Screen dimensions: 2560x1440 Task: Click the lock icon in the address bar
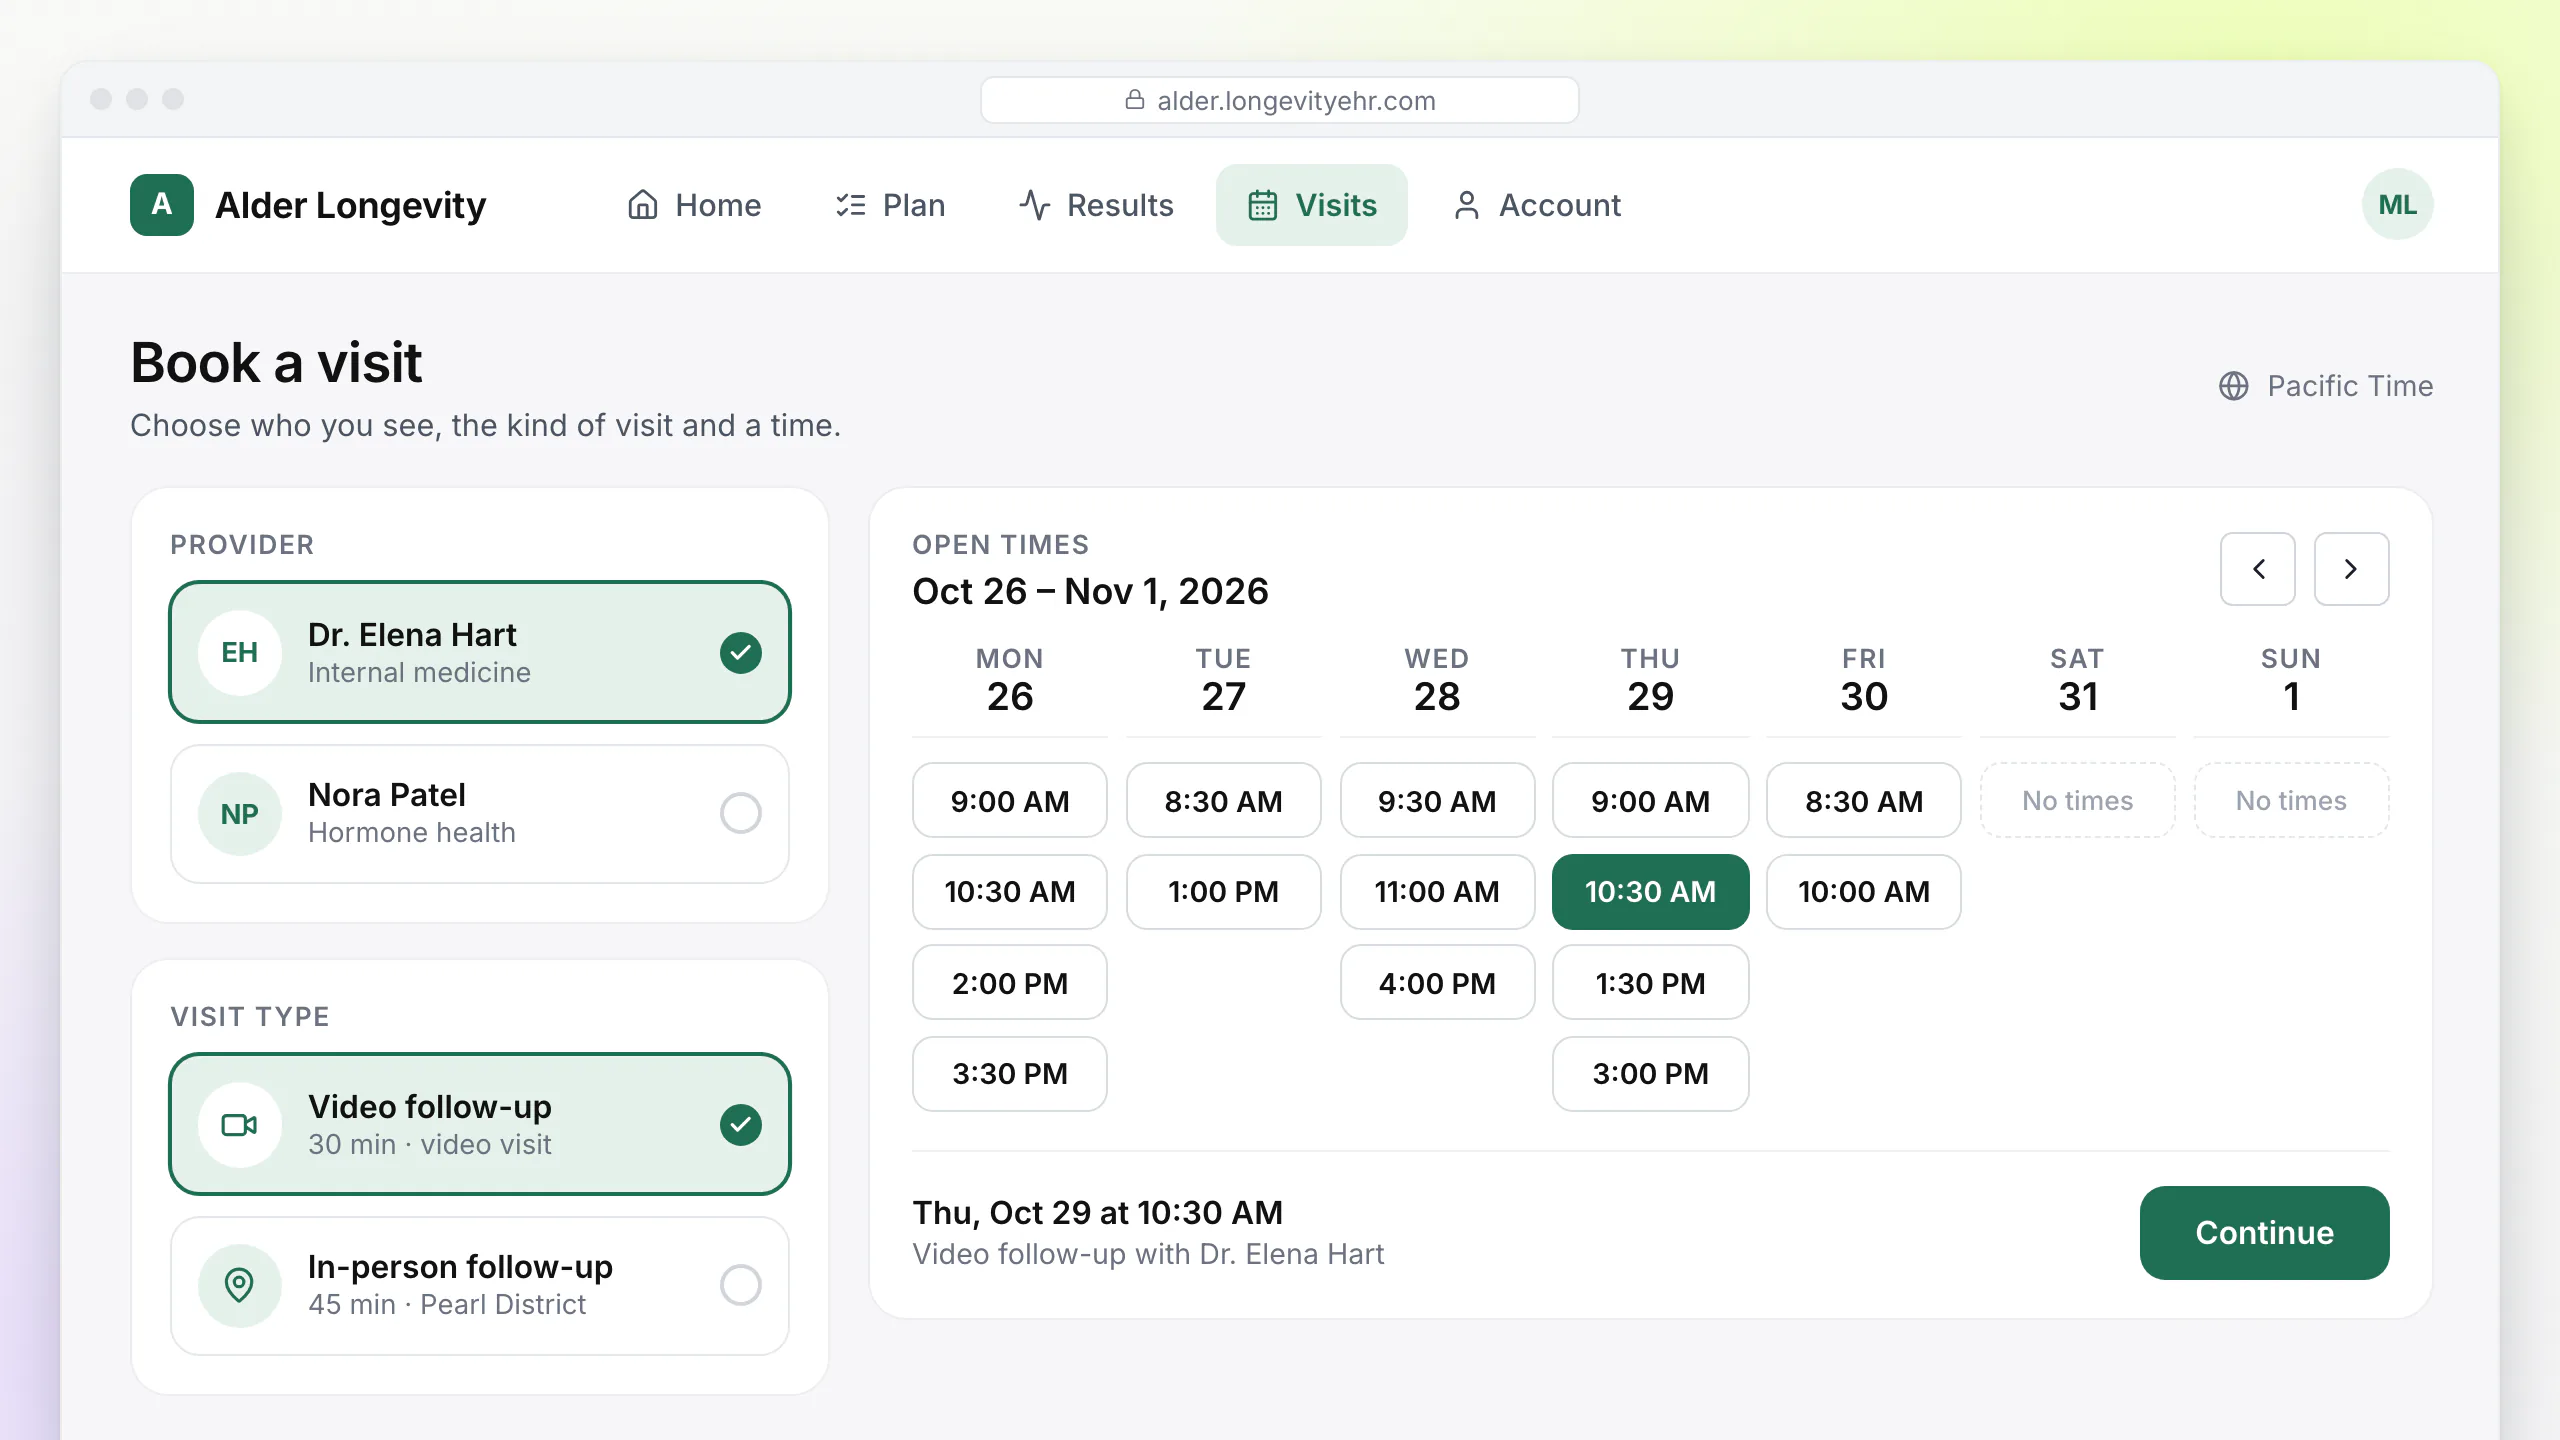[1134, 100]
